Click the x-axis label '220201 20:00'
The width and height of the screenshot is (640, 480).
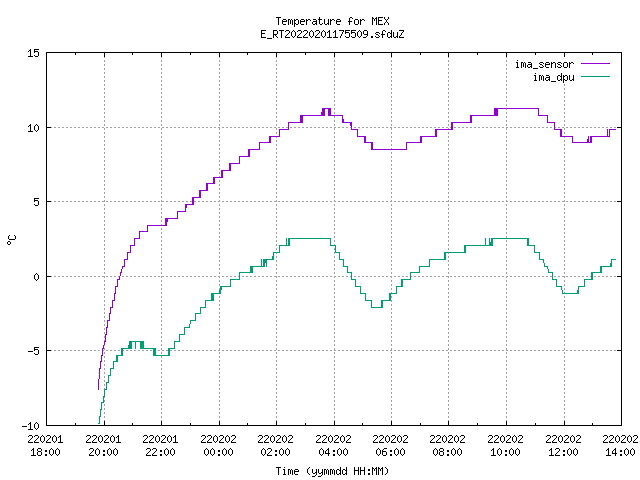click(x=103, y=446)
